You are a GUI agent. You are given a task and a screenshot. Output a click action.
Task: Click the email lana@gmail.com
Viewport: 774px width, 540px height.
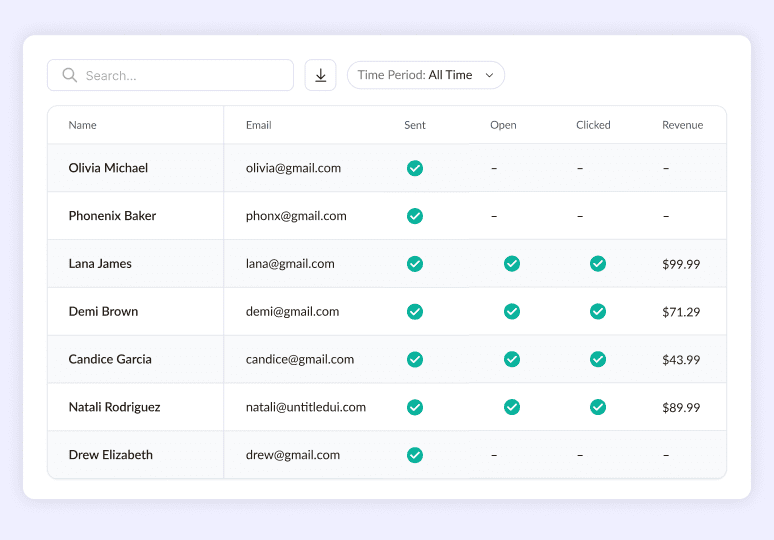(x=290, y=264)
